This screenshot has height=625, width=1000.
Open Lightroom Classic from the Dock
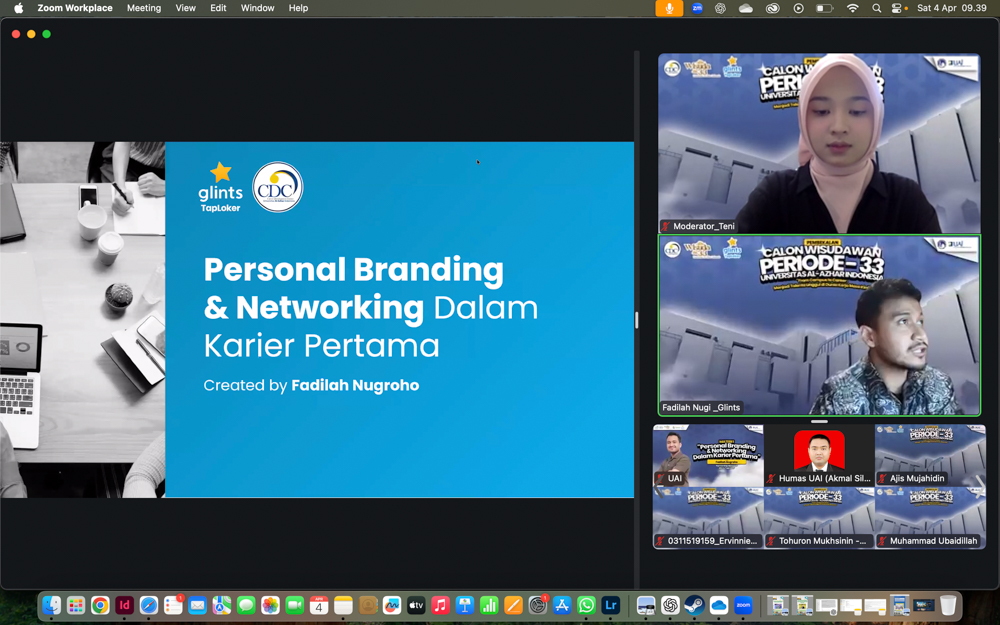click(610, 605)
